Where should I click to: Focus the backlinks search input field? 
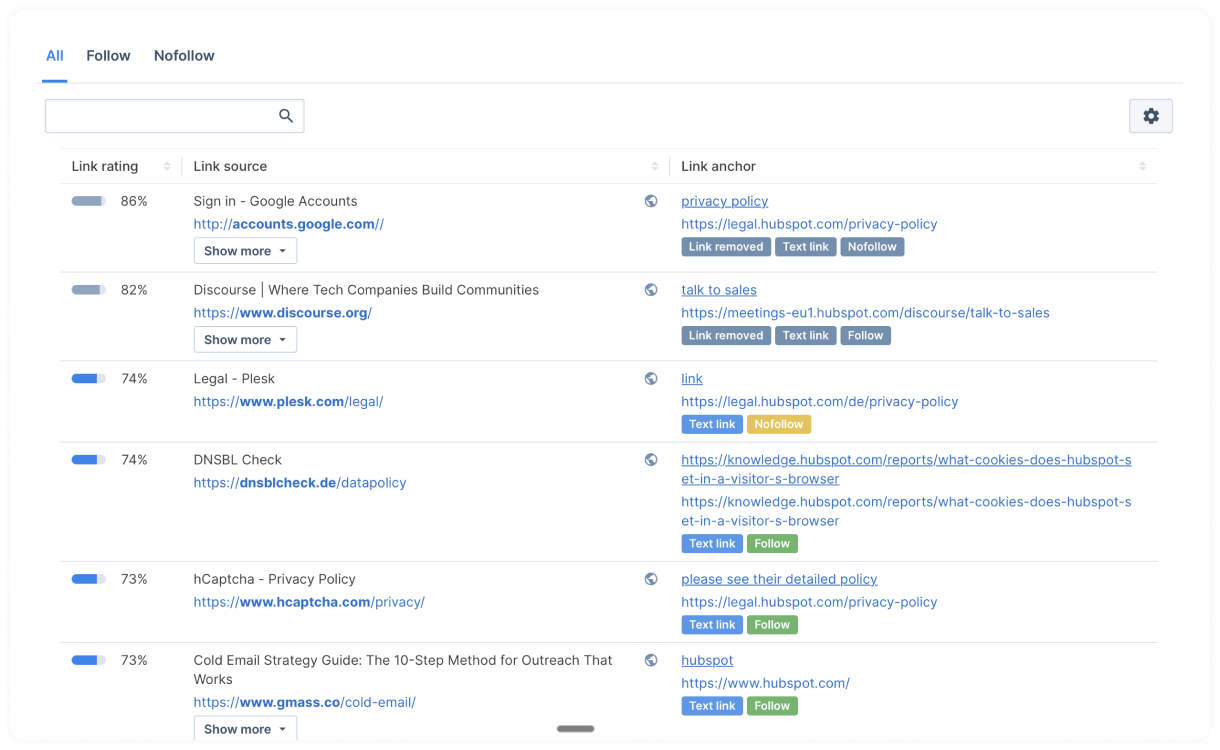click(x=174, y=116)
